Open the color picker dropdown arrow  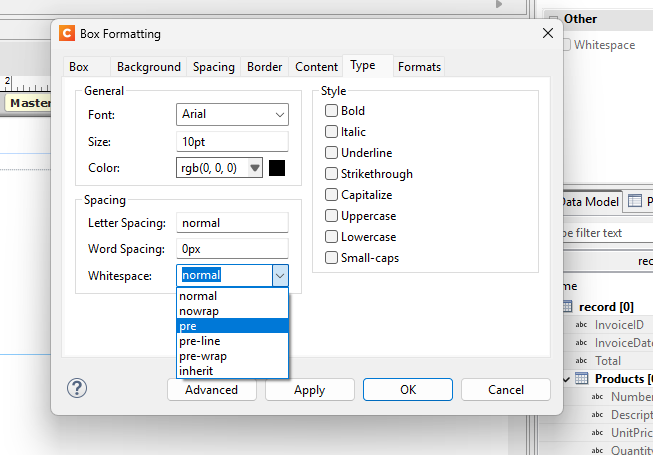point(255,168)
